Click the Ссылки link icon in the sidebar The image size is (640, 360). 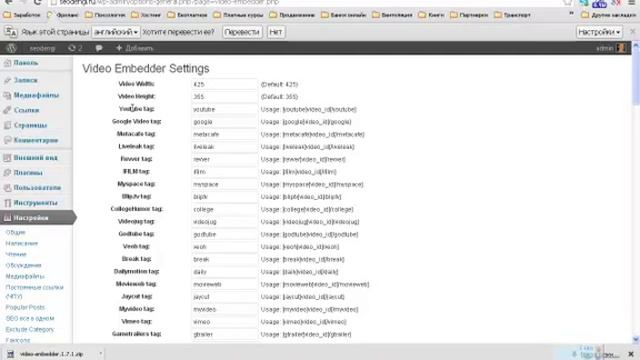coord(7,110)
